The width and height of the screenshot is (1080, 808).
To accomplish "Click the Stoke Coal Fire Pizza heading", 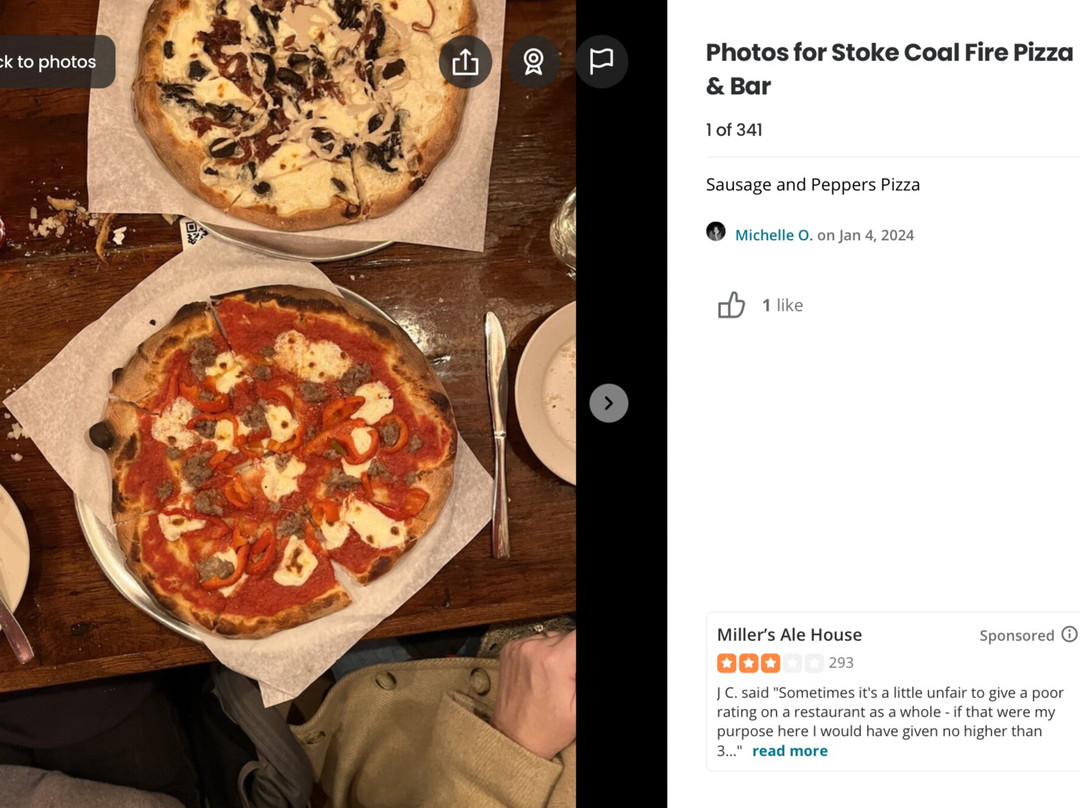I will [888, 68].
